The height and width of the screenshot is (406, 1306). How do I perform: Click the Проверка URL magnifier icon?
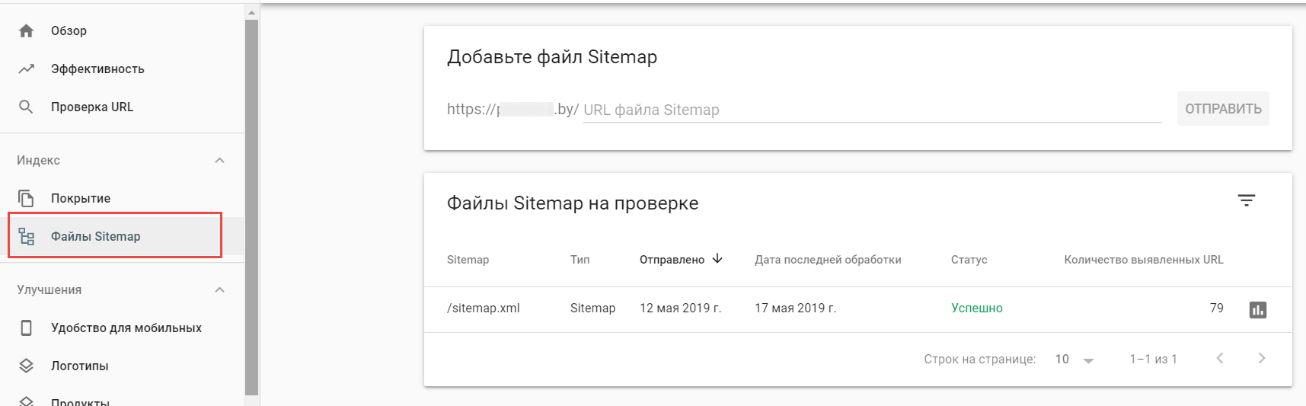[25, 108]
